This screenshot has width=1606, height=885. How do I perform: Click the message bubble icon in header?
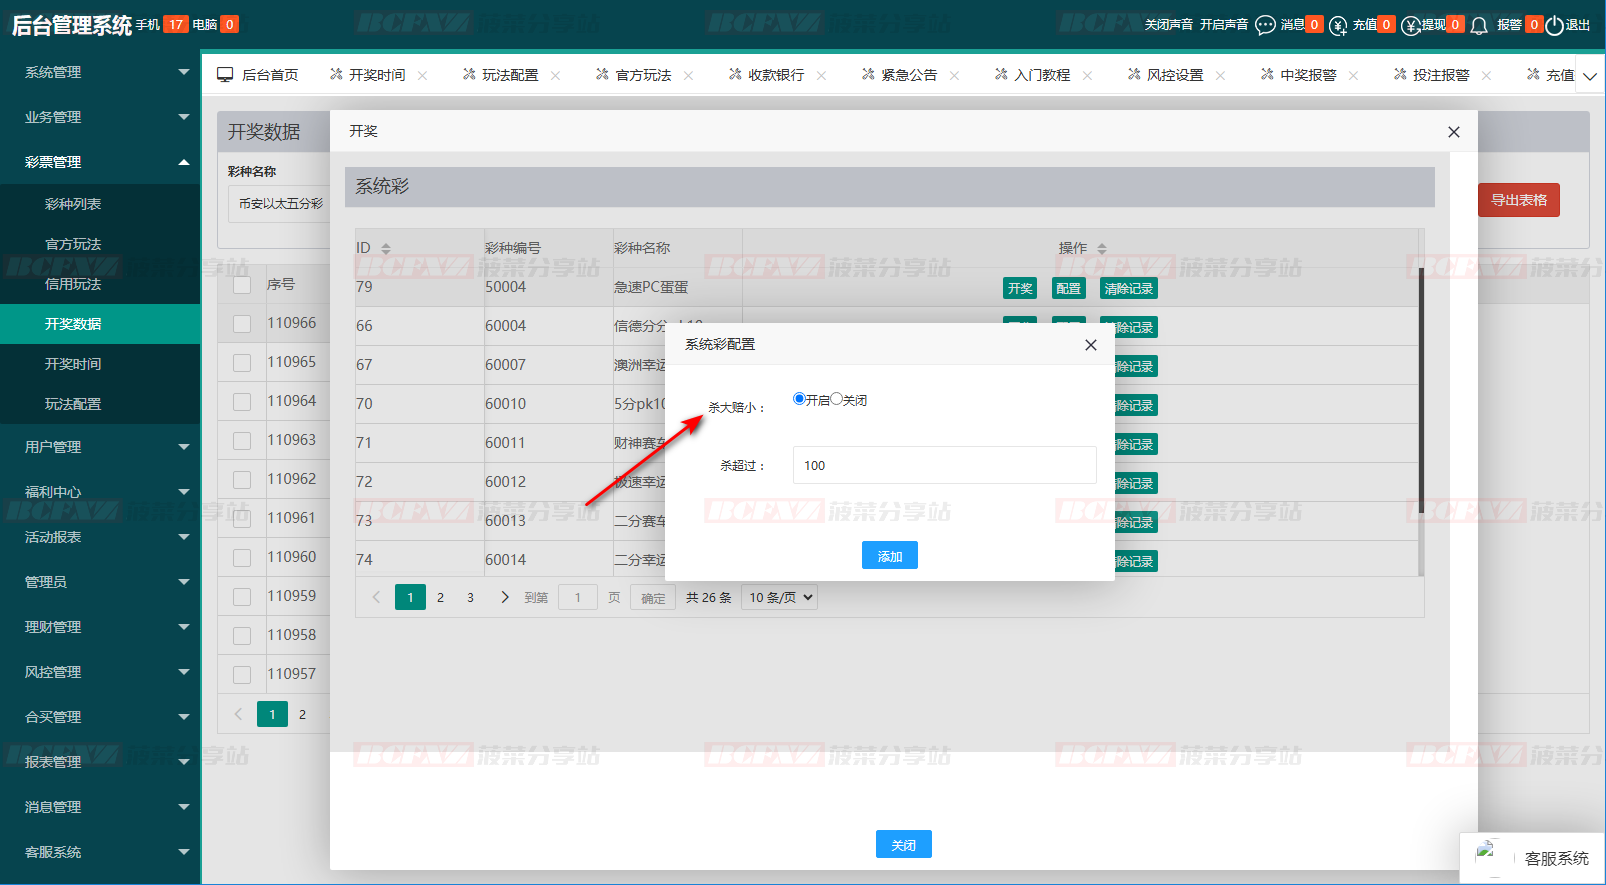pyautogui.click(x=1265, y=25)
